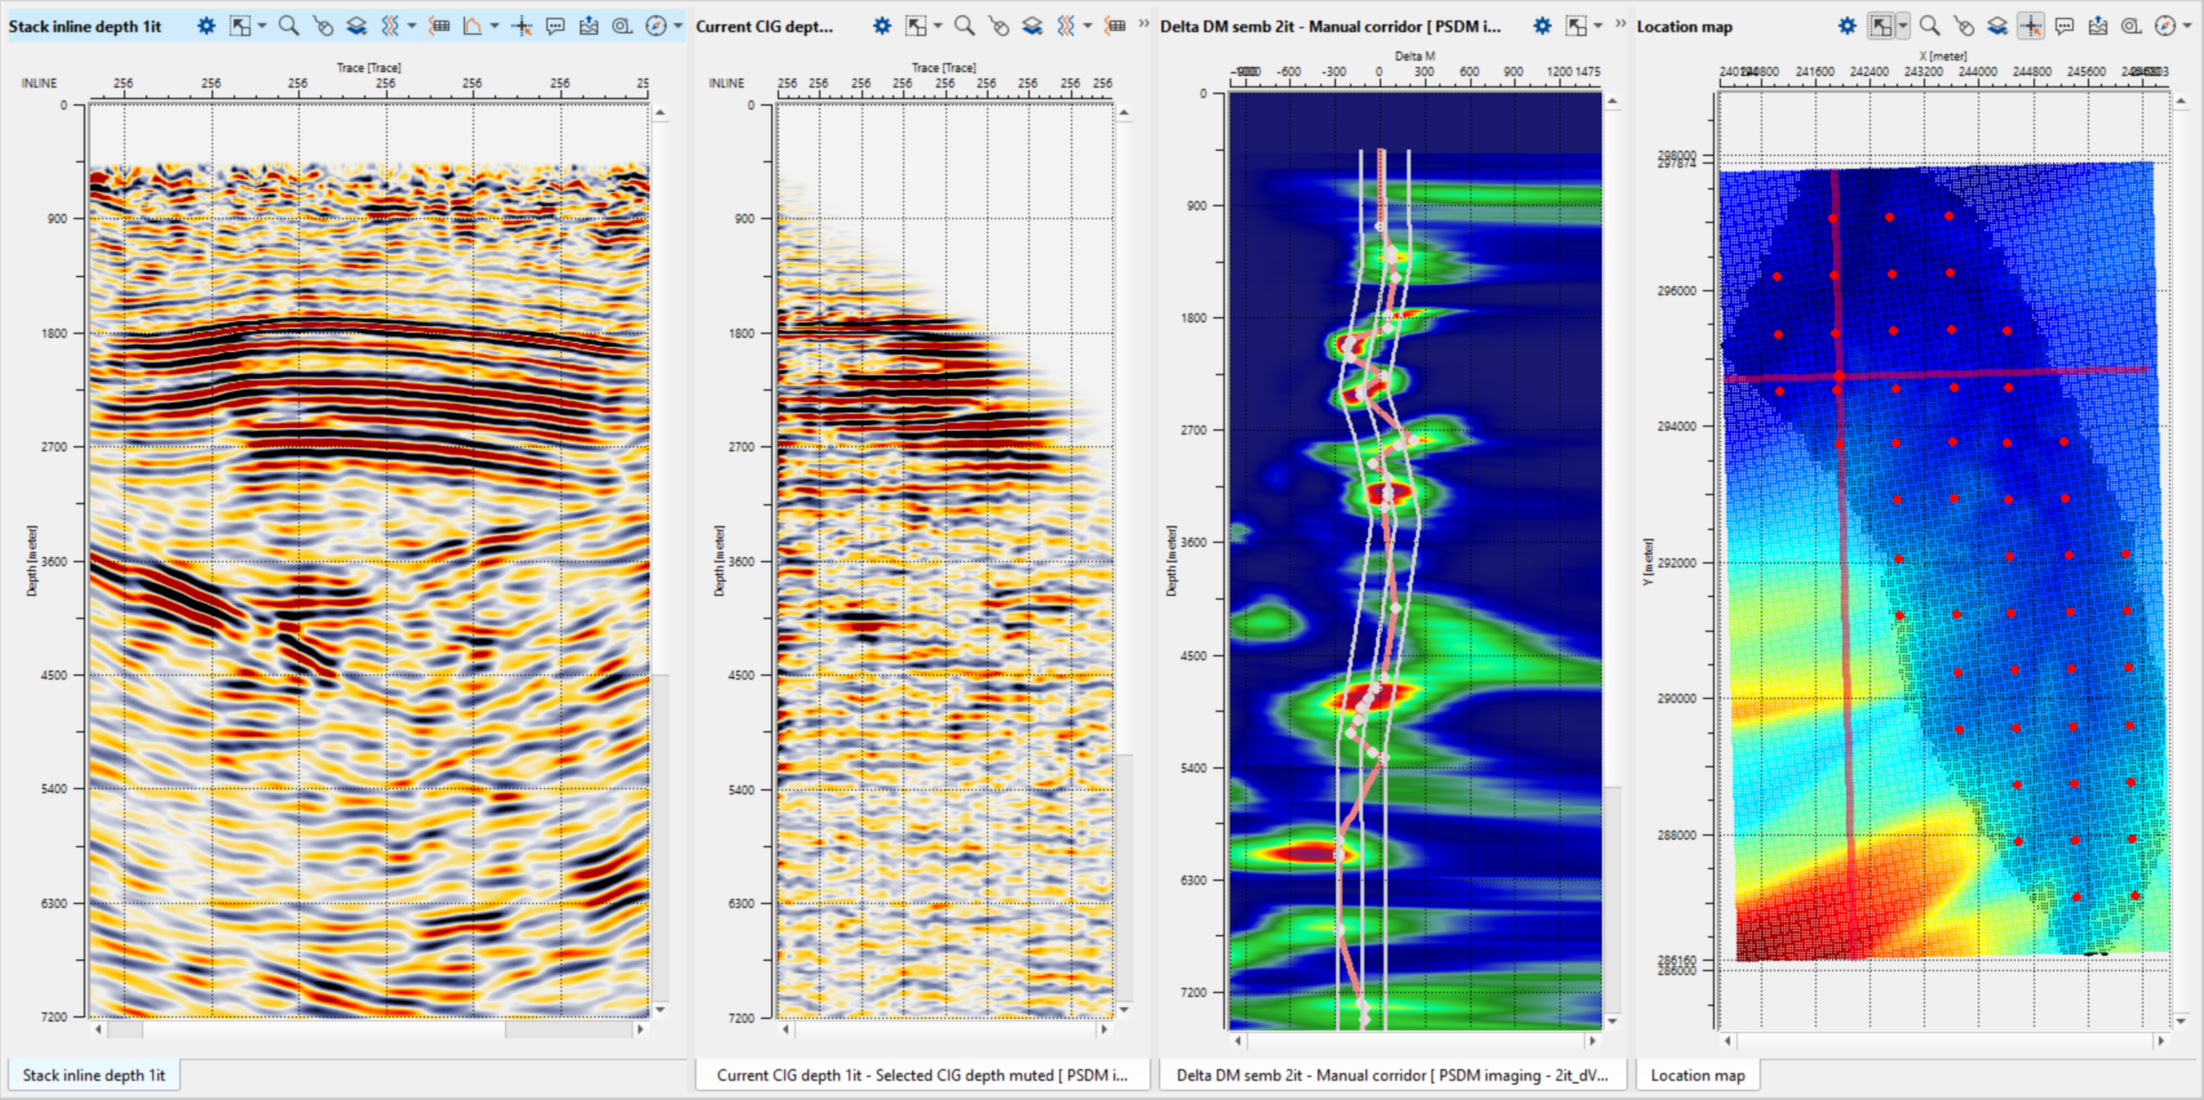The width and height of the screenshot is (2204, 1100).
Task: Click the Current CIG depth 1it bottom tab
Action: pyautogui.click(x=921, y=1075)
